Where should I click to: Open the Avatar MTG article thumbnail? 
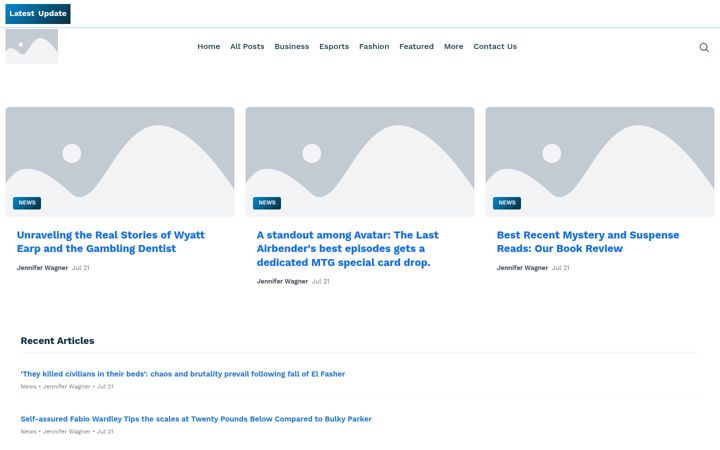360,162
